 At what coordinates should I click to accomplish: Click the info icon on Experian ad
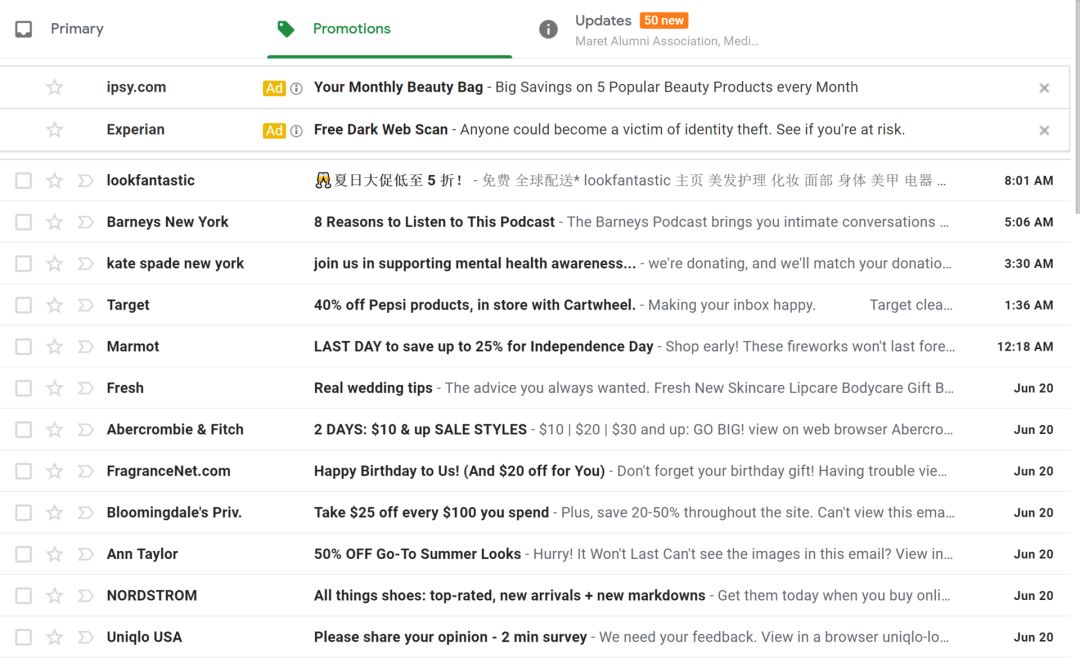pyautogui.click(x=296, y=130)
